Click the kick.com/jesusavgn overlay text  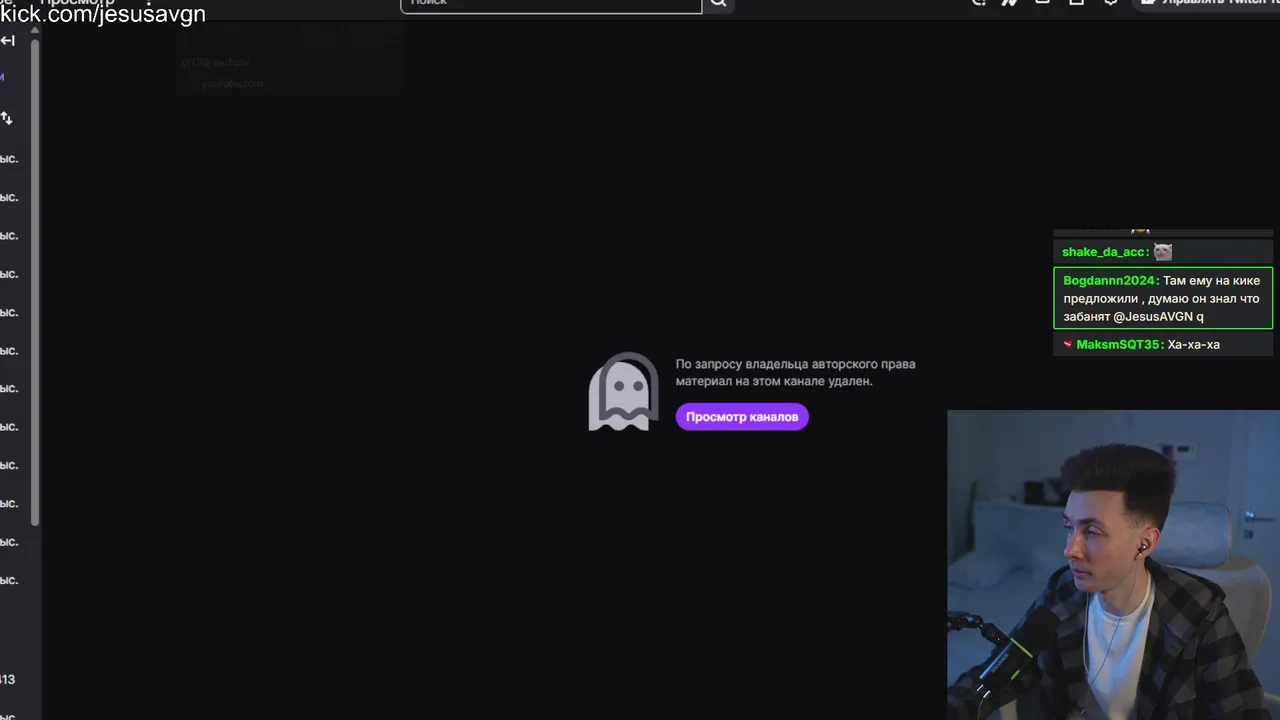pyautogui.click(x=103, y=14)
